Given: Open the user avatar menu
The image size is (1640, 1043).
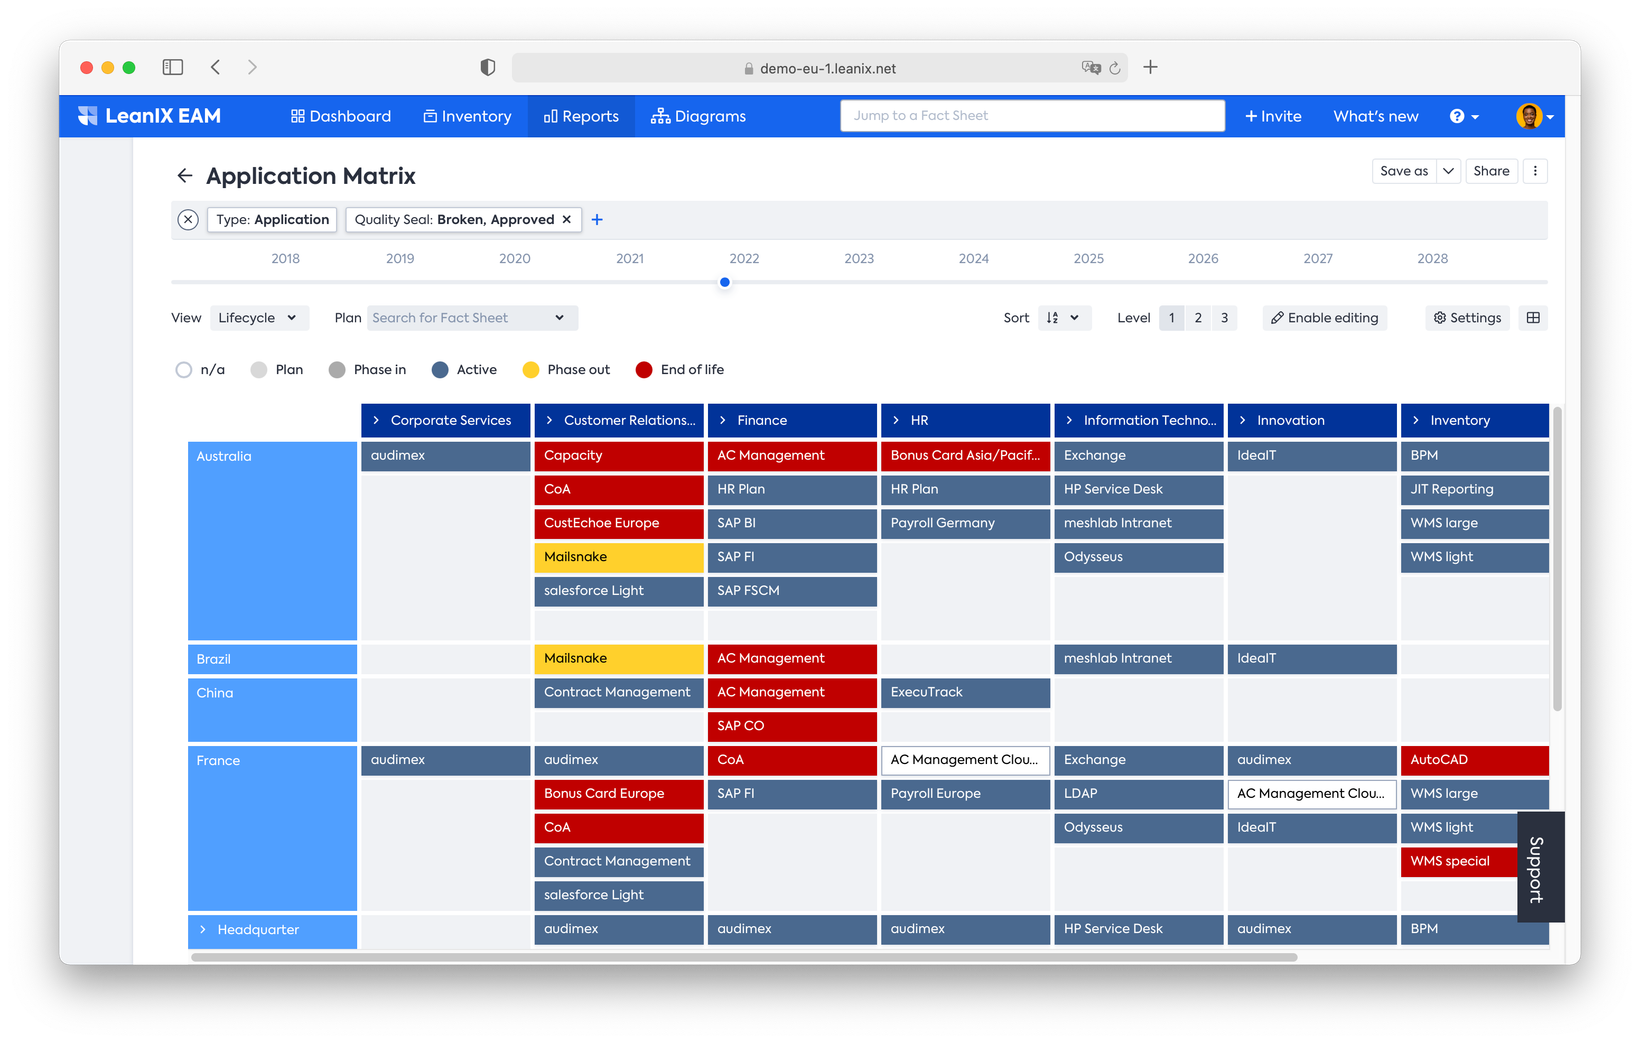Looking at the screenshot, I should (x=1535, y=116).
